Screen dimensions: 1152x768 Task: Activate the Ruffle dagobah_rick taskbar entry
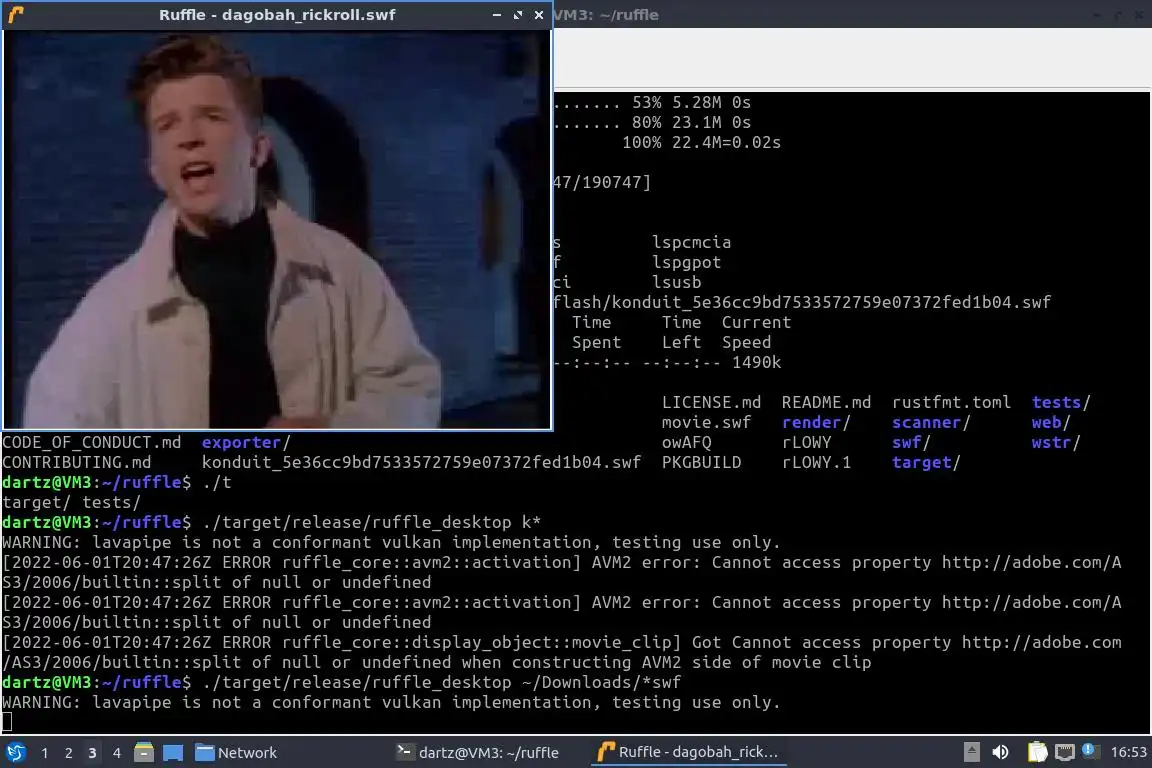687,753
